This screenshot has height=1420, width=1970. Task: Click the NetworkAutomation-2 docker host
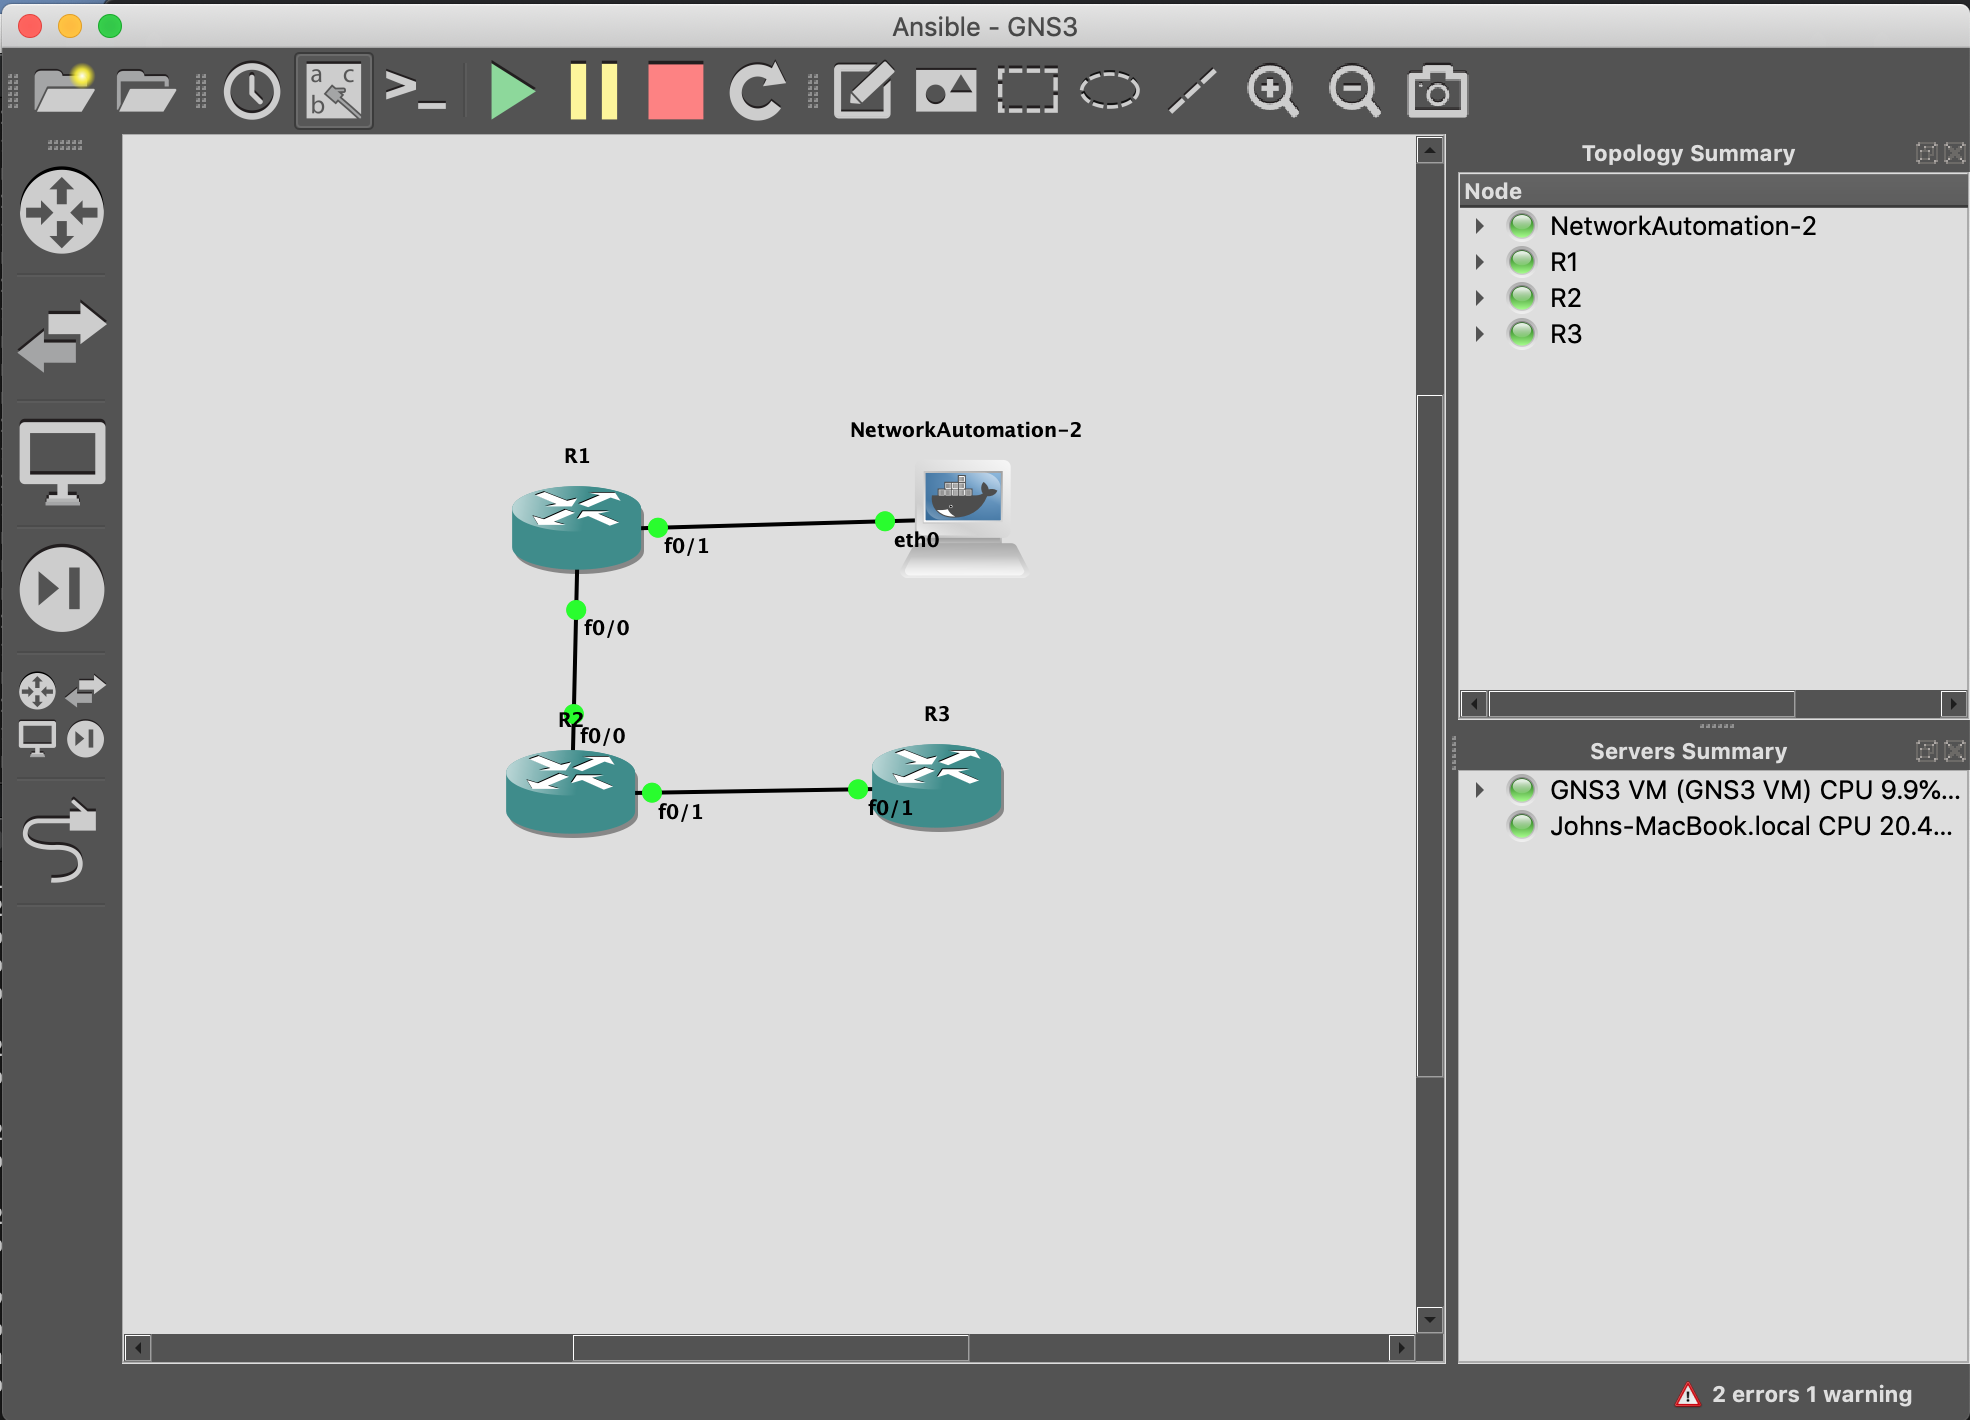click(x=964, y=518)
